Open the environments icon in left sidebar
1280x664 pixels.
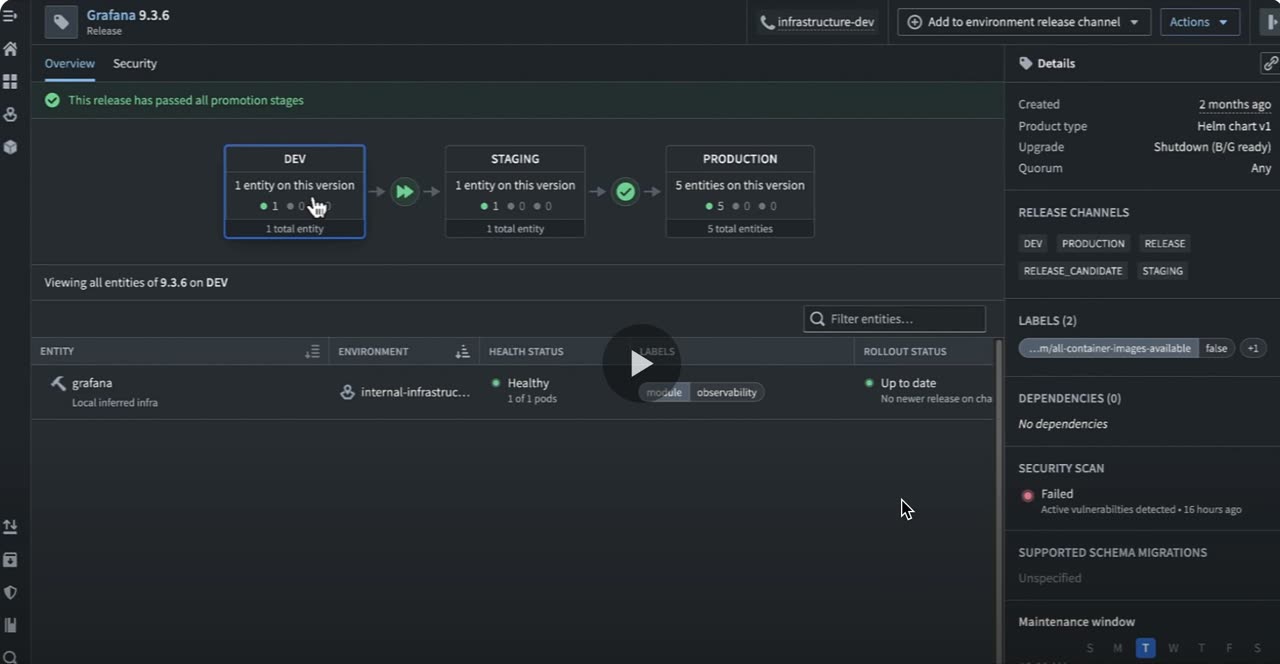tap(10, 114)
